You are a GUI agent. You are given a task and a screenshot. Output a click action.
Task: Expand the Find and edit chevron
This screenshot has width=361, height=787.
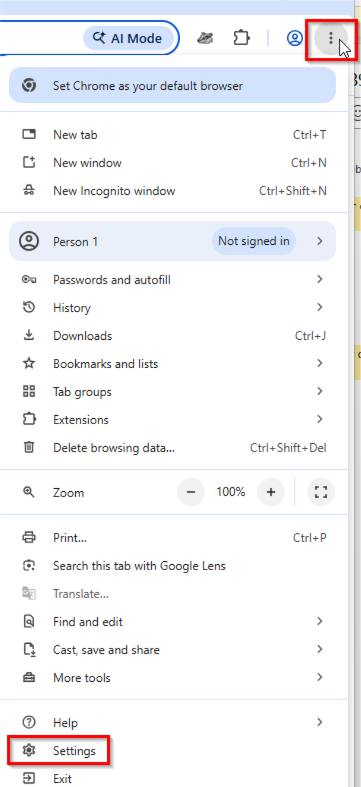[x=320, y=622]
